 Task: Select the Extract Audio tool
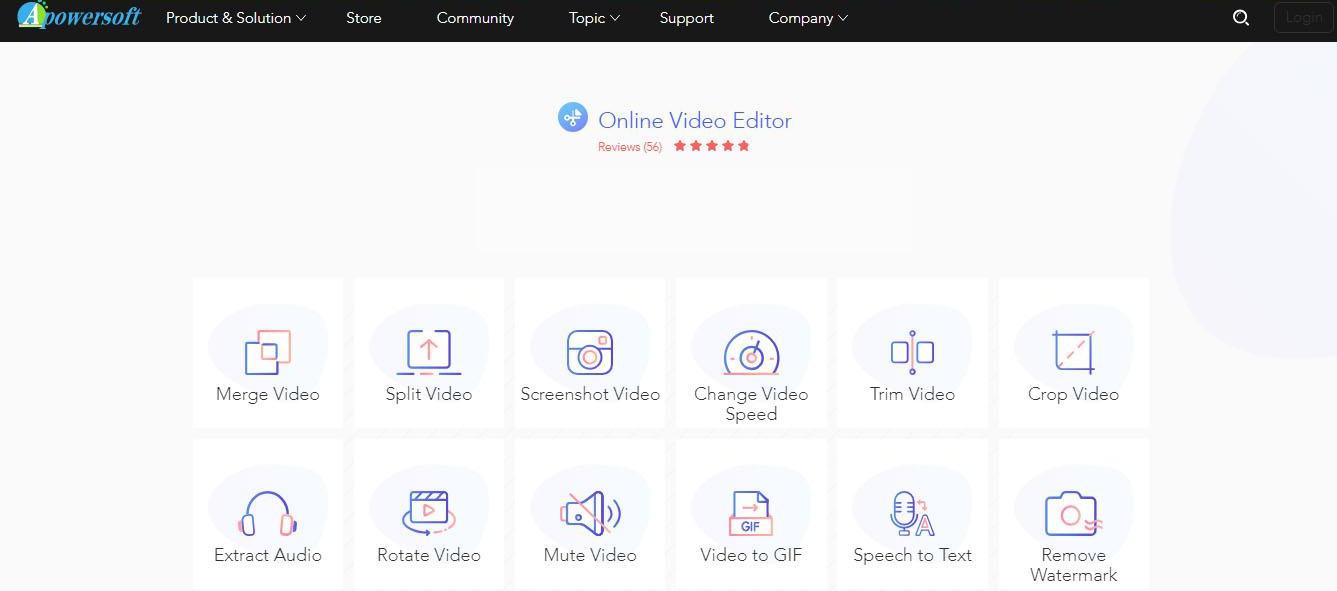point(267,513)
